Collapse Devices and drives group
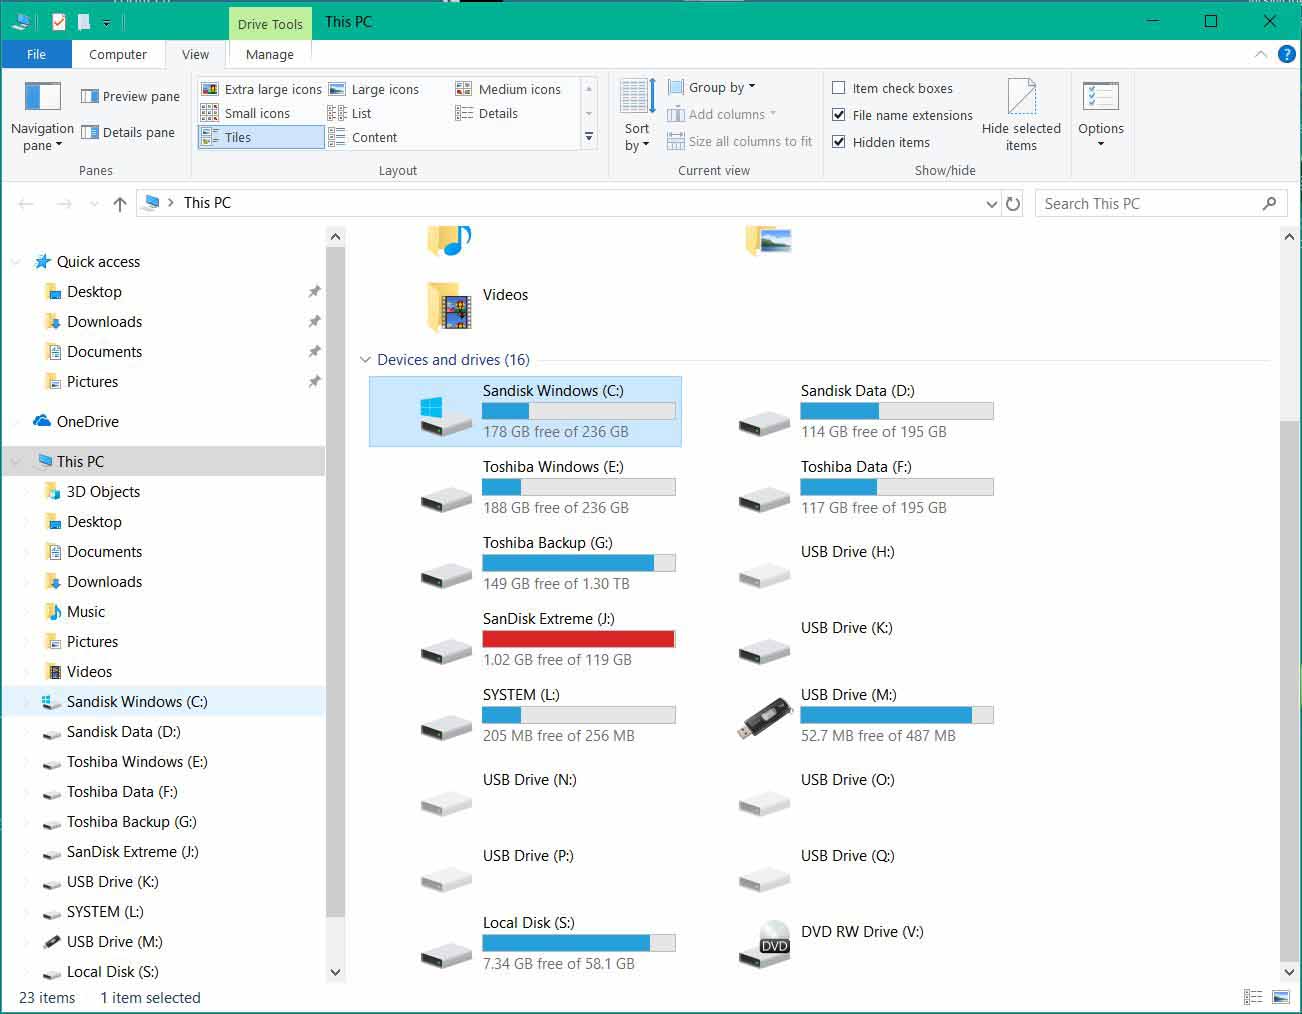1302x1014 pixels. click(x=365, y=360)
